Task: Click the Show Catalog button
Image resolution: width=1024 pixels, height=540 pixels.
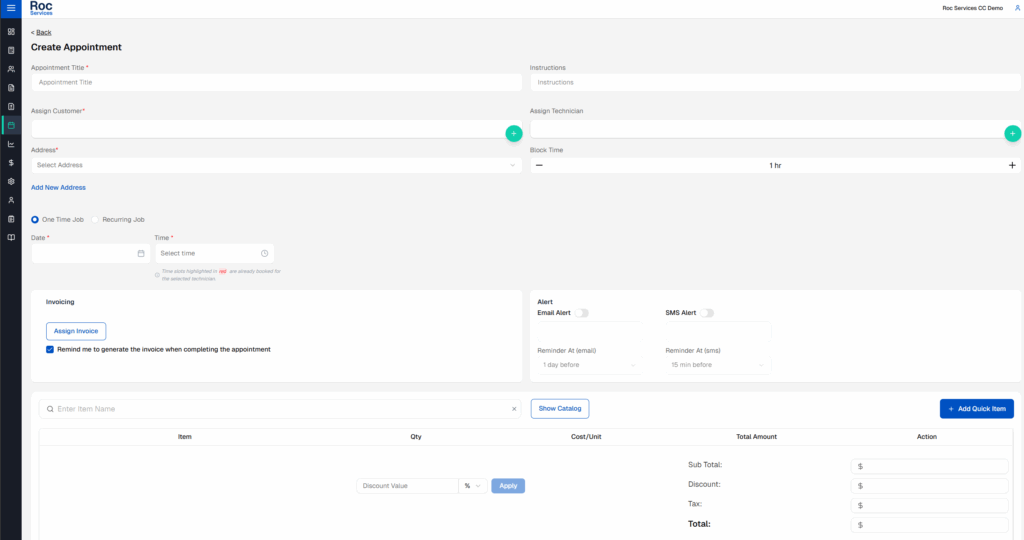Action: click(x=560, y=409)
